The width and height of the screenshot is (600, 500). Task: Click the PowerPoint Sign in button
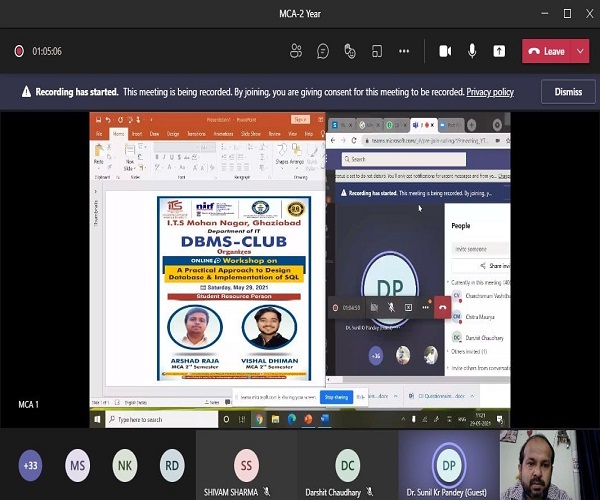tap(300, 120)
